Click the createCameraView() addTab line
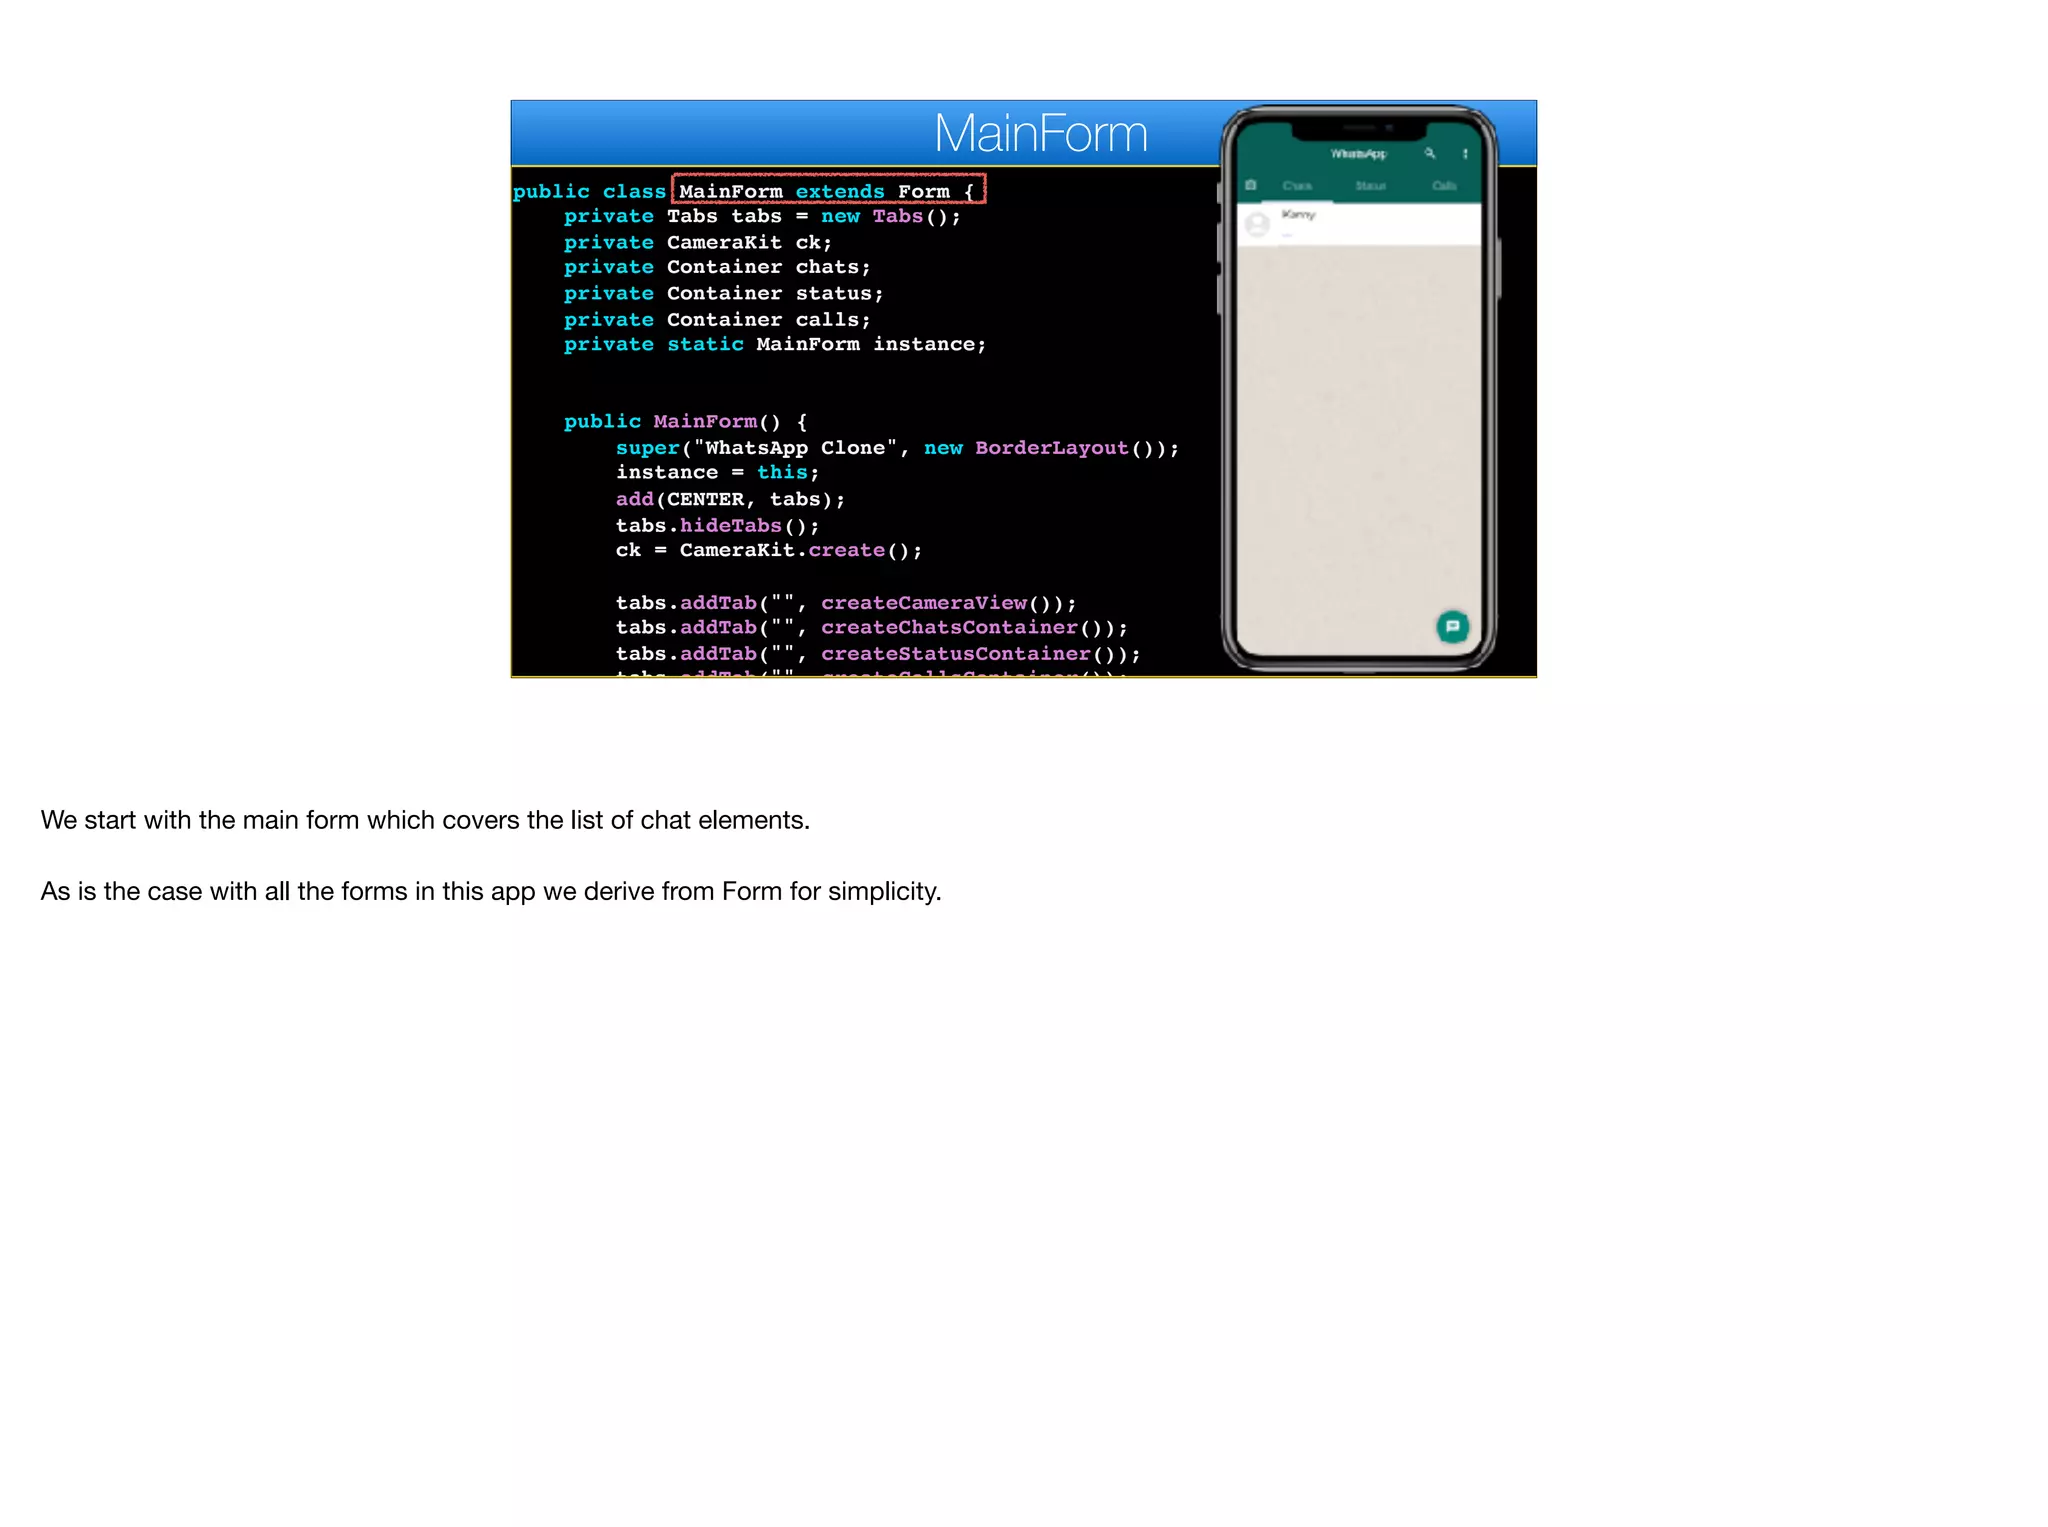2048x1527 pixels. coord(846,602)
